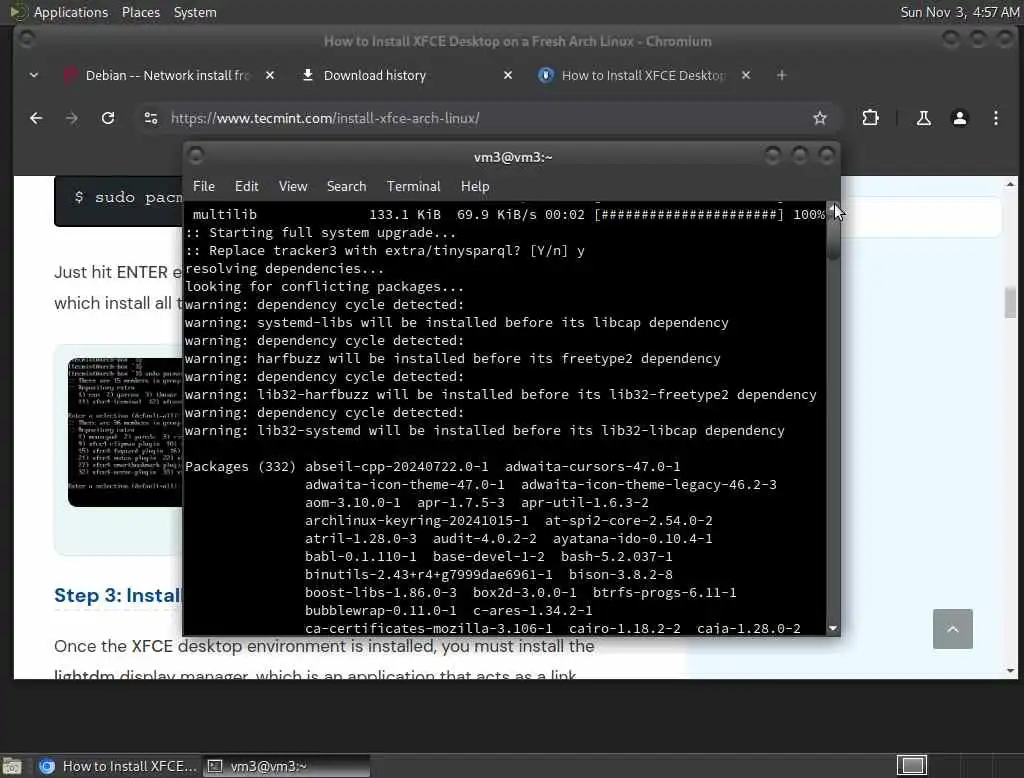Click the terminal title 'vm3@vm3:~'
Viewport: 1024px width, 778px height.
tap(513, 157)
